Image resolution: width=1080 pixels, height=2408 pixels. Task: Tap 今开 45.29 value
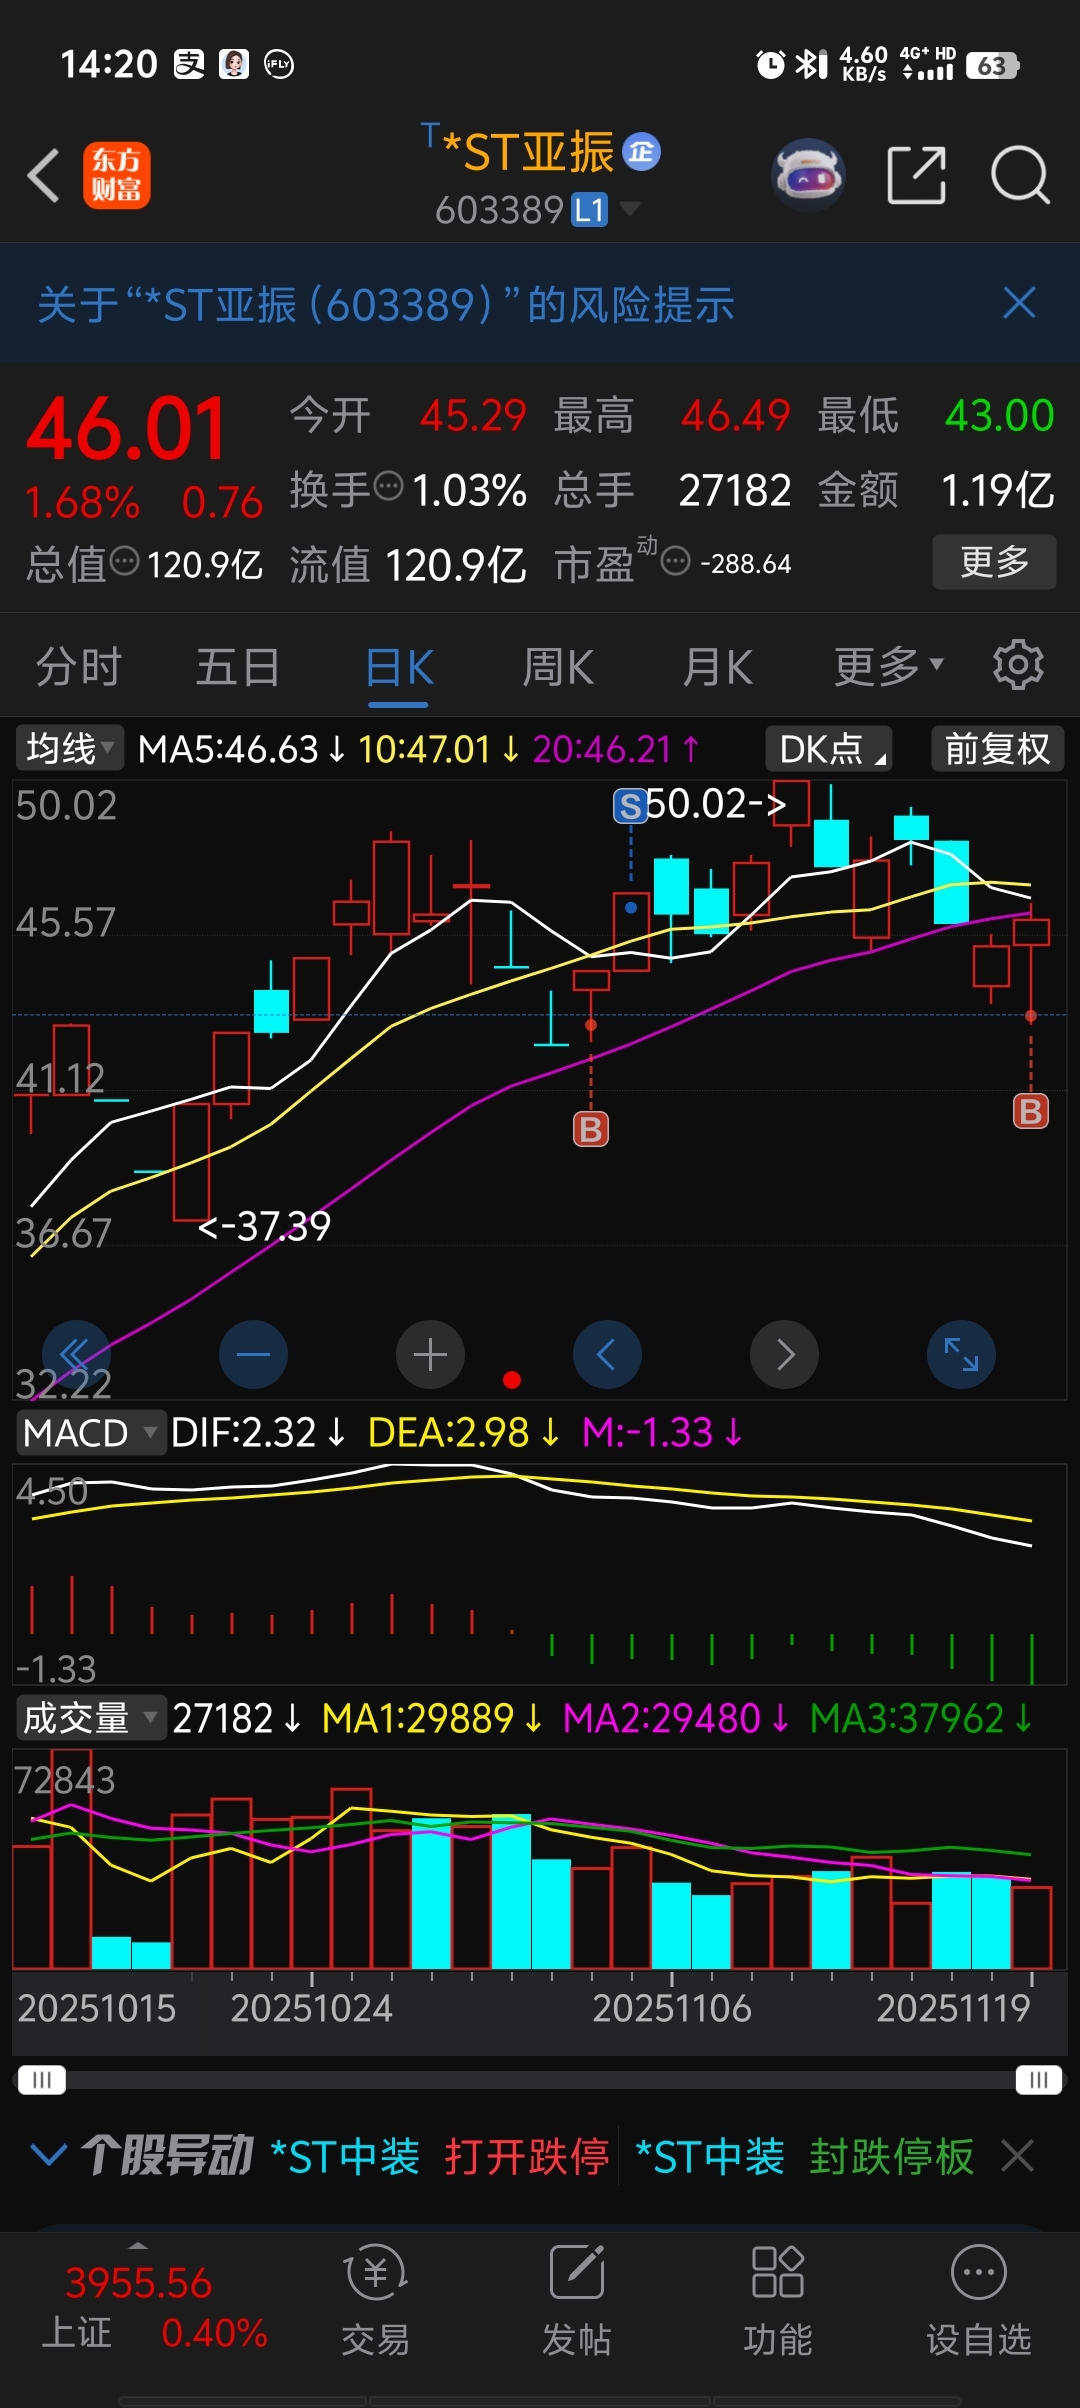(x=473, y=415)
